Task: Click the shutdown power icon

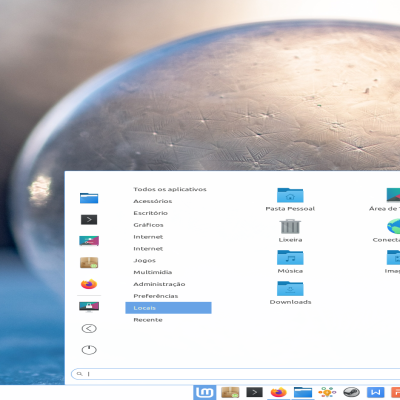Action: click(89, 350)
